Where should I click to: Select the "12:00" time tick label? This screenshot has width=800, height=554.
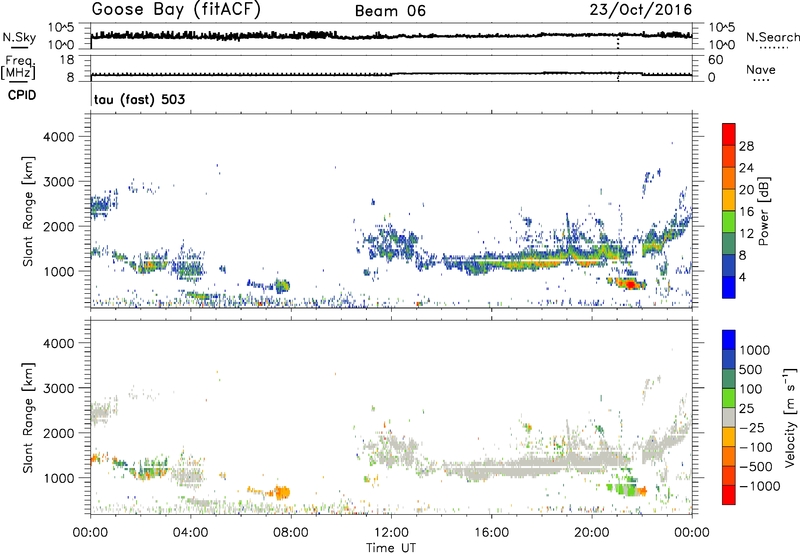391,533
